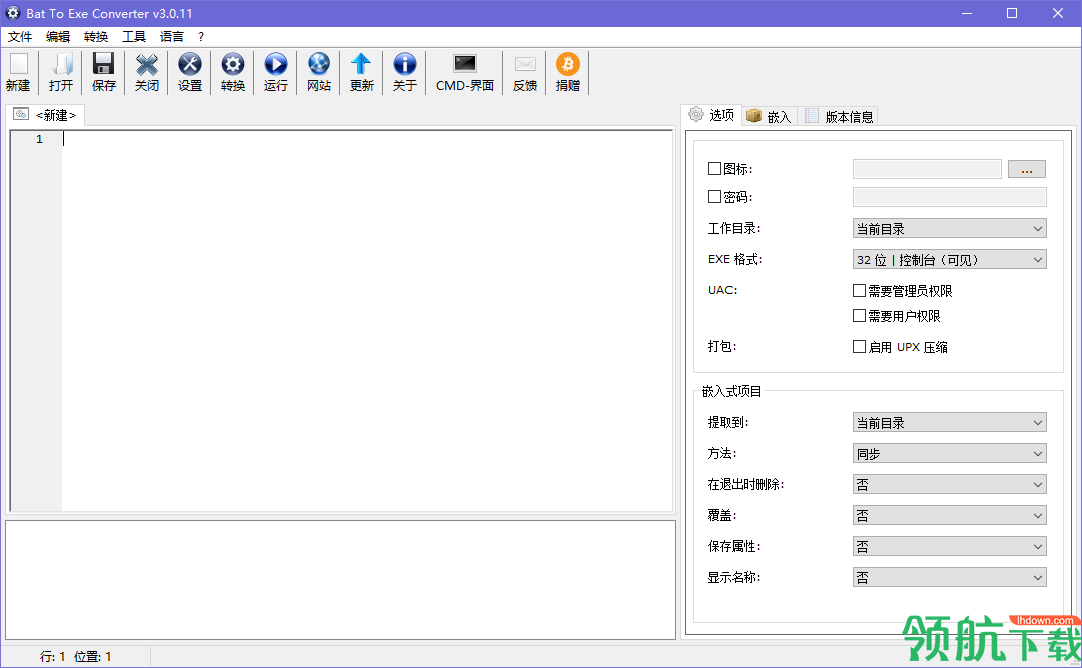This screenshot has height=668, width=1082.
Task: Open the 编辑 (Edit) menu
Action: point(58,37)
